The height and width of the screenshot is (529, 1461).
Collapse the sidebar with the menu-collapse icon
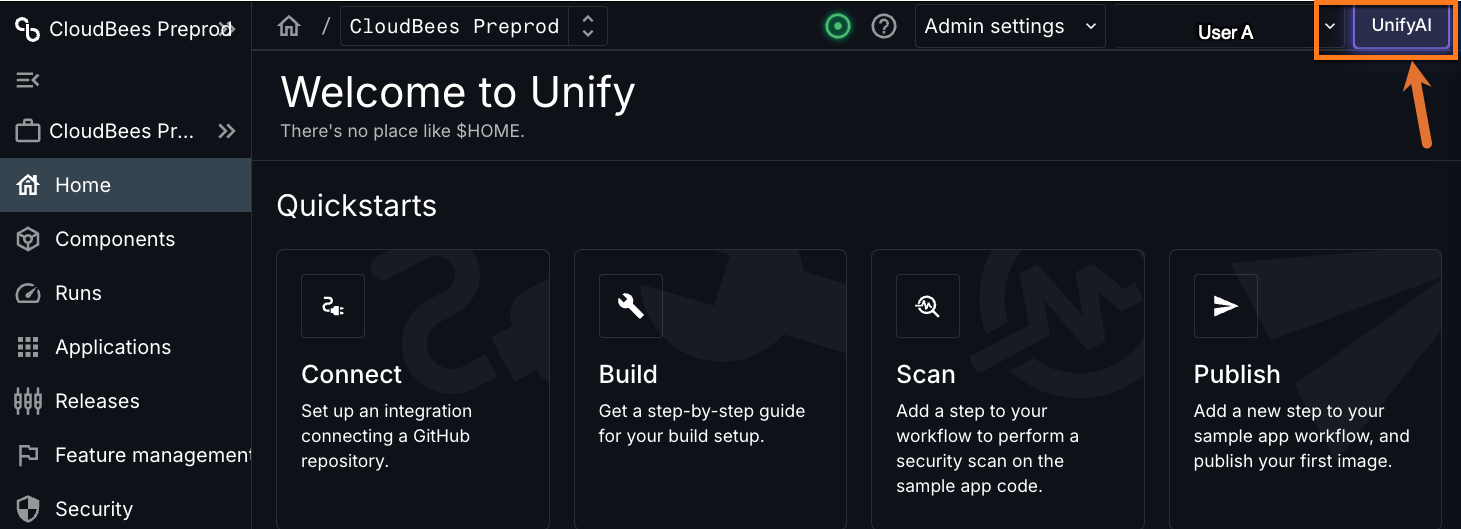pyautogui.click(x=27, y=80)
